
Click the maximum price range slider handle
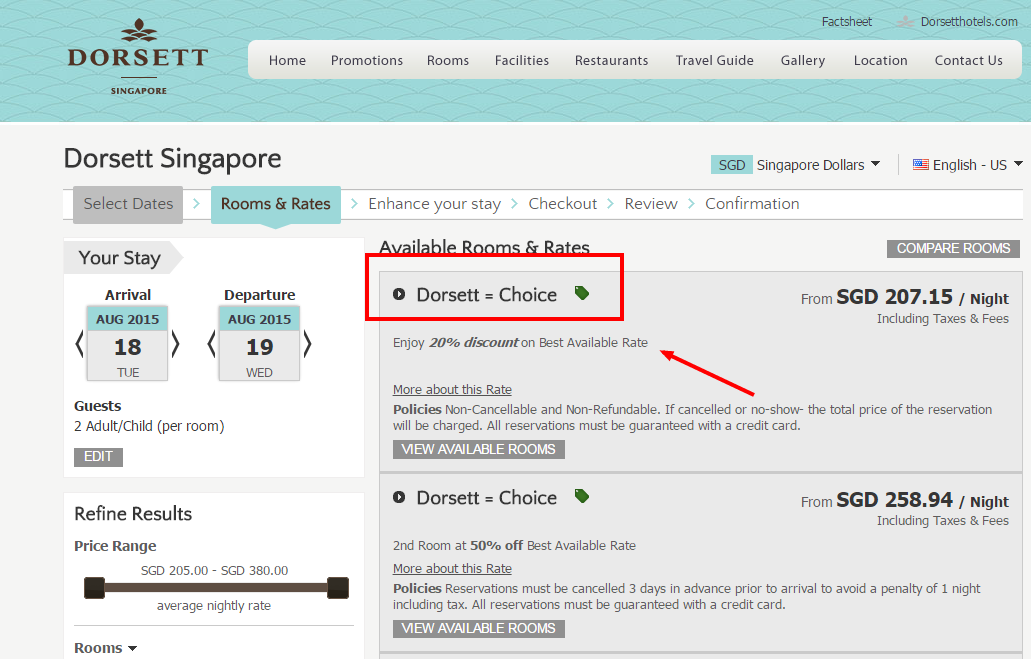[338, 587]
